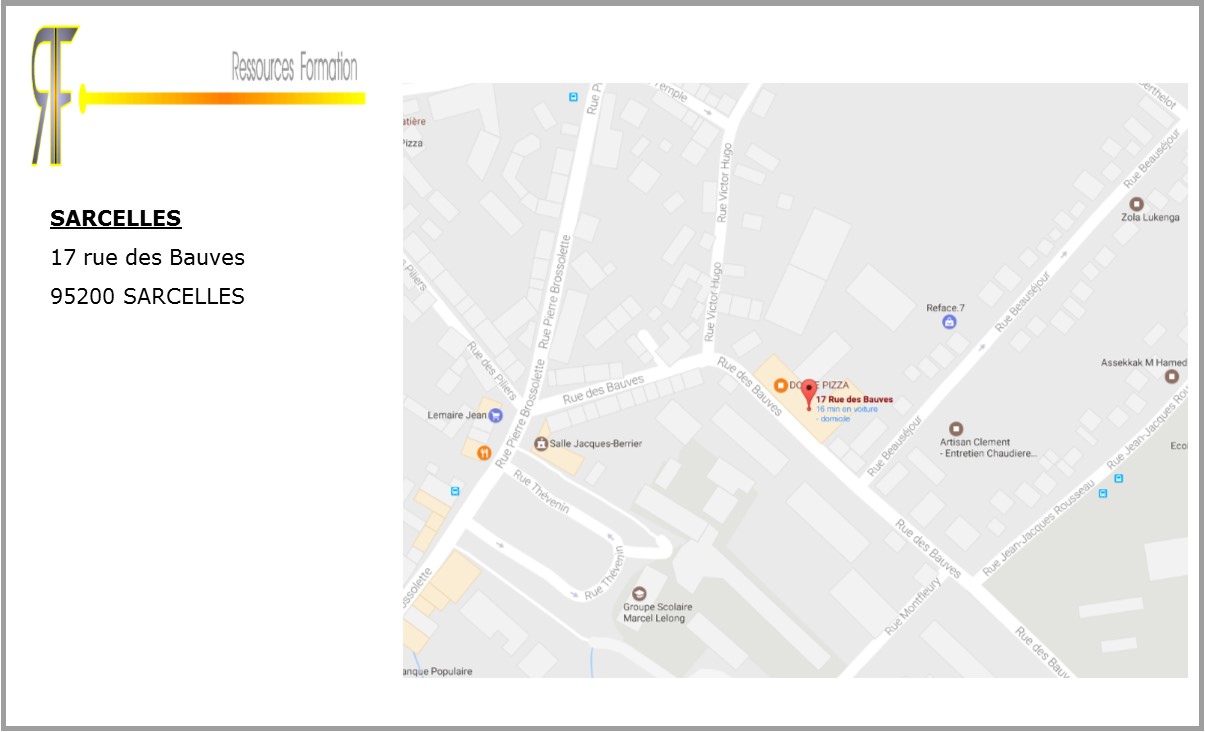
Task: Click the 'Groupe Scolaire Marcel Lelong' label
Action: tap(655, 612)
